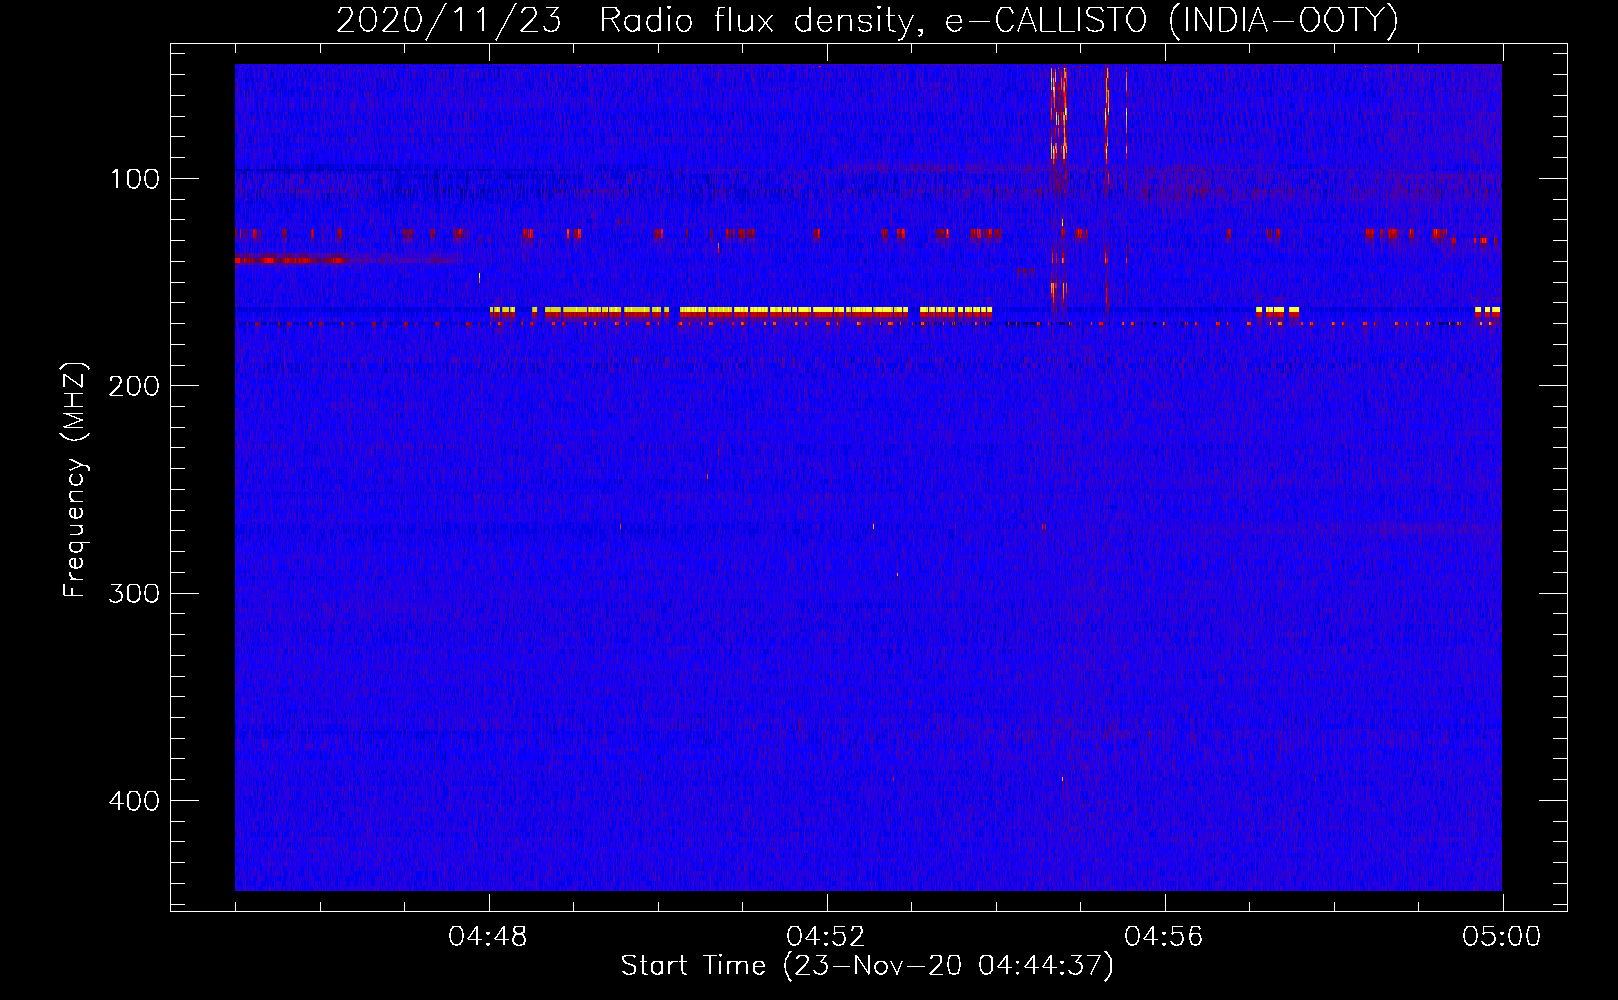Click the Start Time axis caption
This screenshot has height=1000, width=1618.
coord(867,966)
